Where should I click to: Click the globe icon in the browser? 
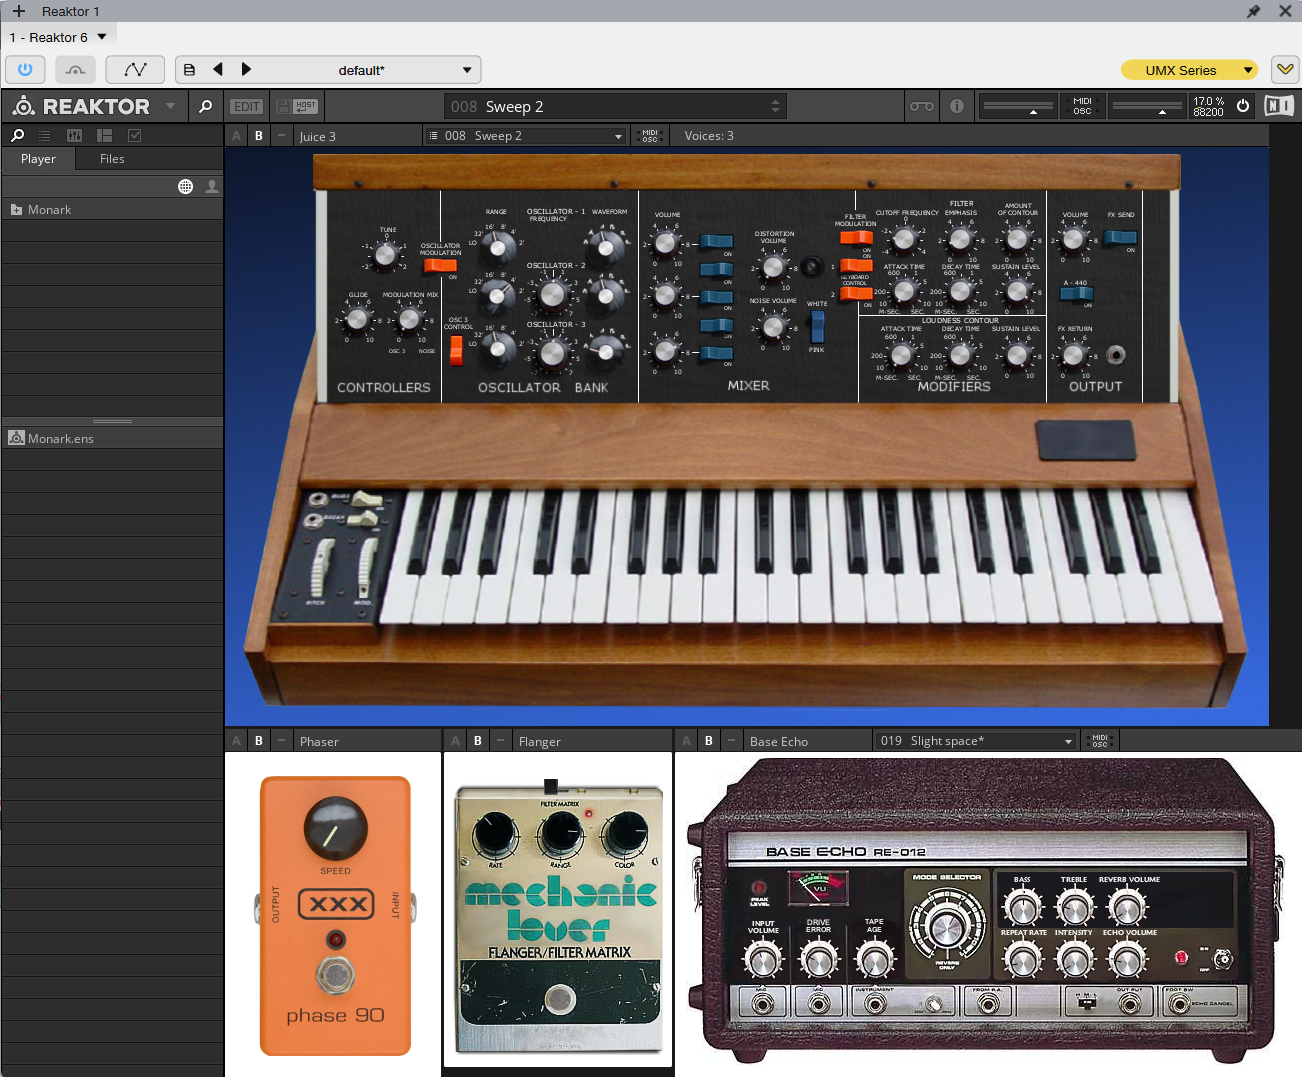tap(185, 186)
